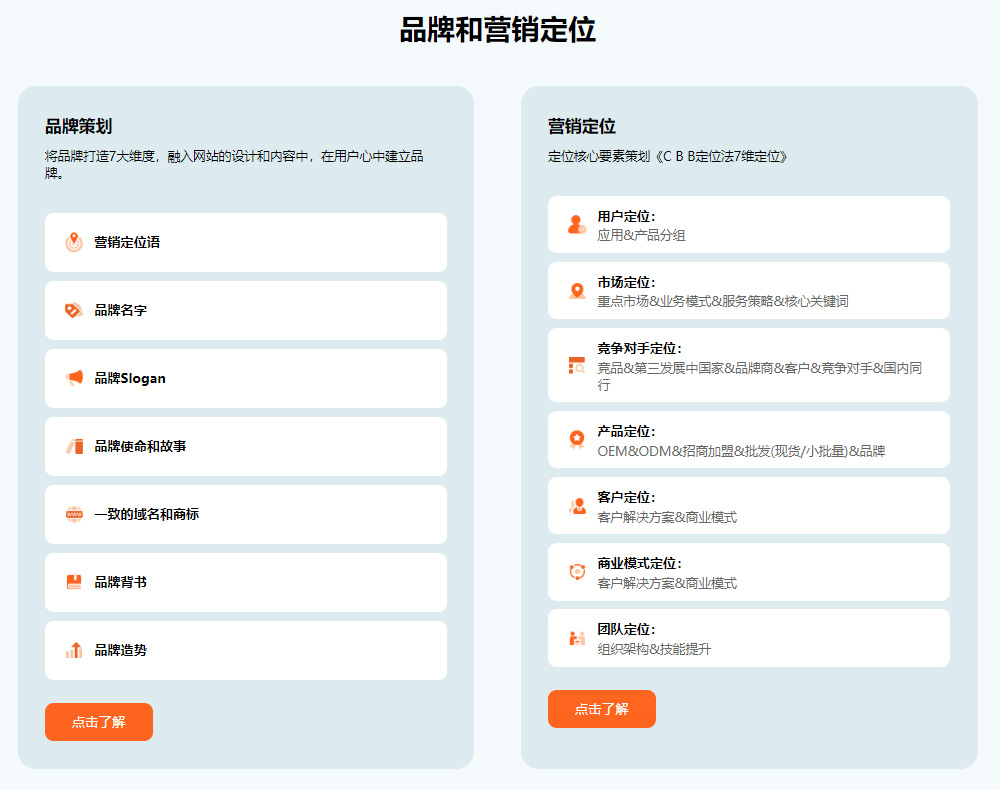Click the bar chart arrow icon beside 品牌造势
The height and width of the screenshot is (790, 1000).
(x=74, y=650)
